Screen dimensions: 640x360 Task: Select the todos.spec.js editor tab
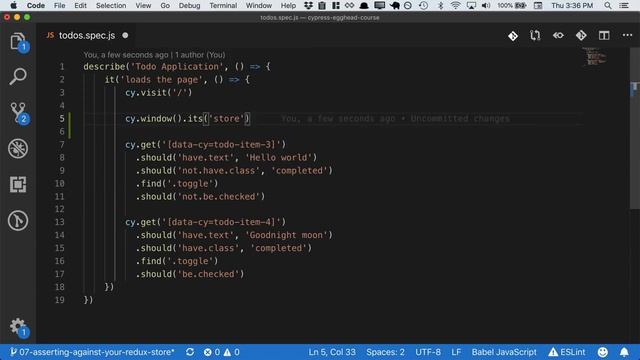(x=87, y=36)
